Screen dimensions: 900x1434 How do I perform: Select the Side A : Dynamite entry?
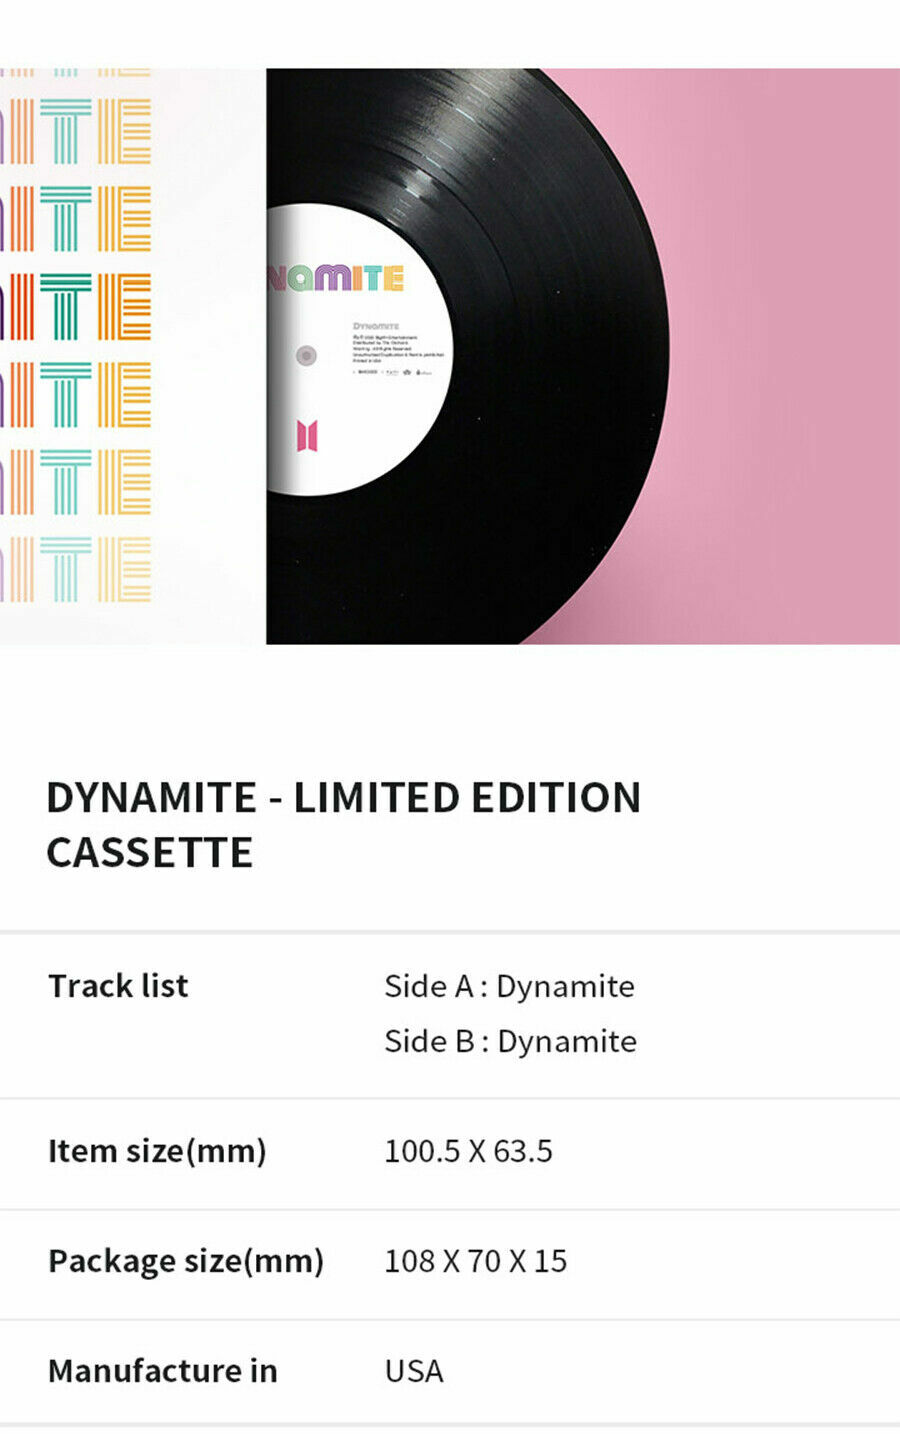(509, 986)
